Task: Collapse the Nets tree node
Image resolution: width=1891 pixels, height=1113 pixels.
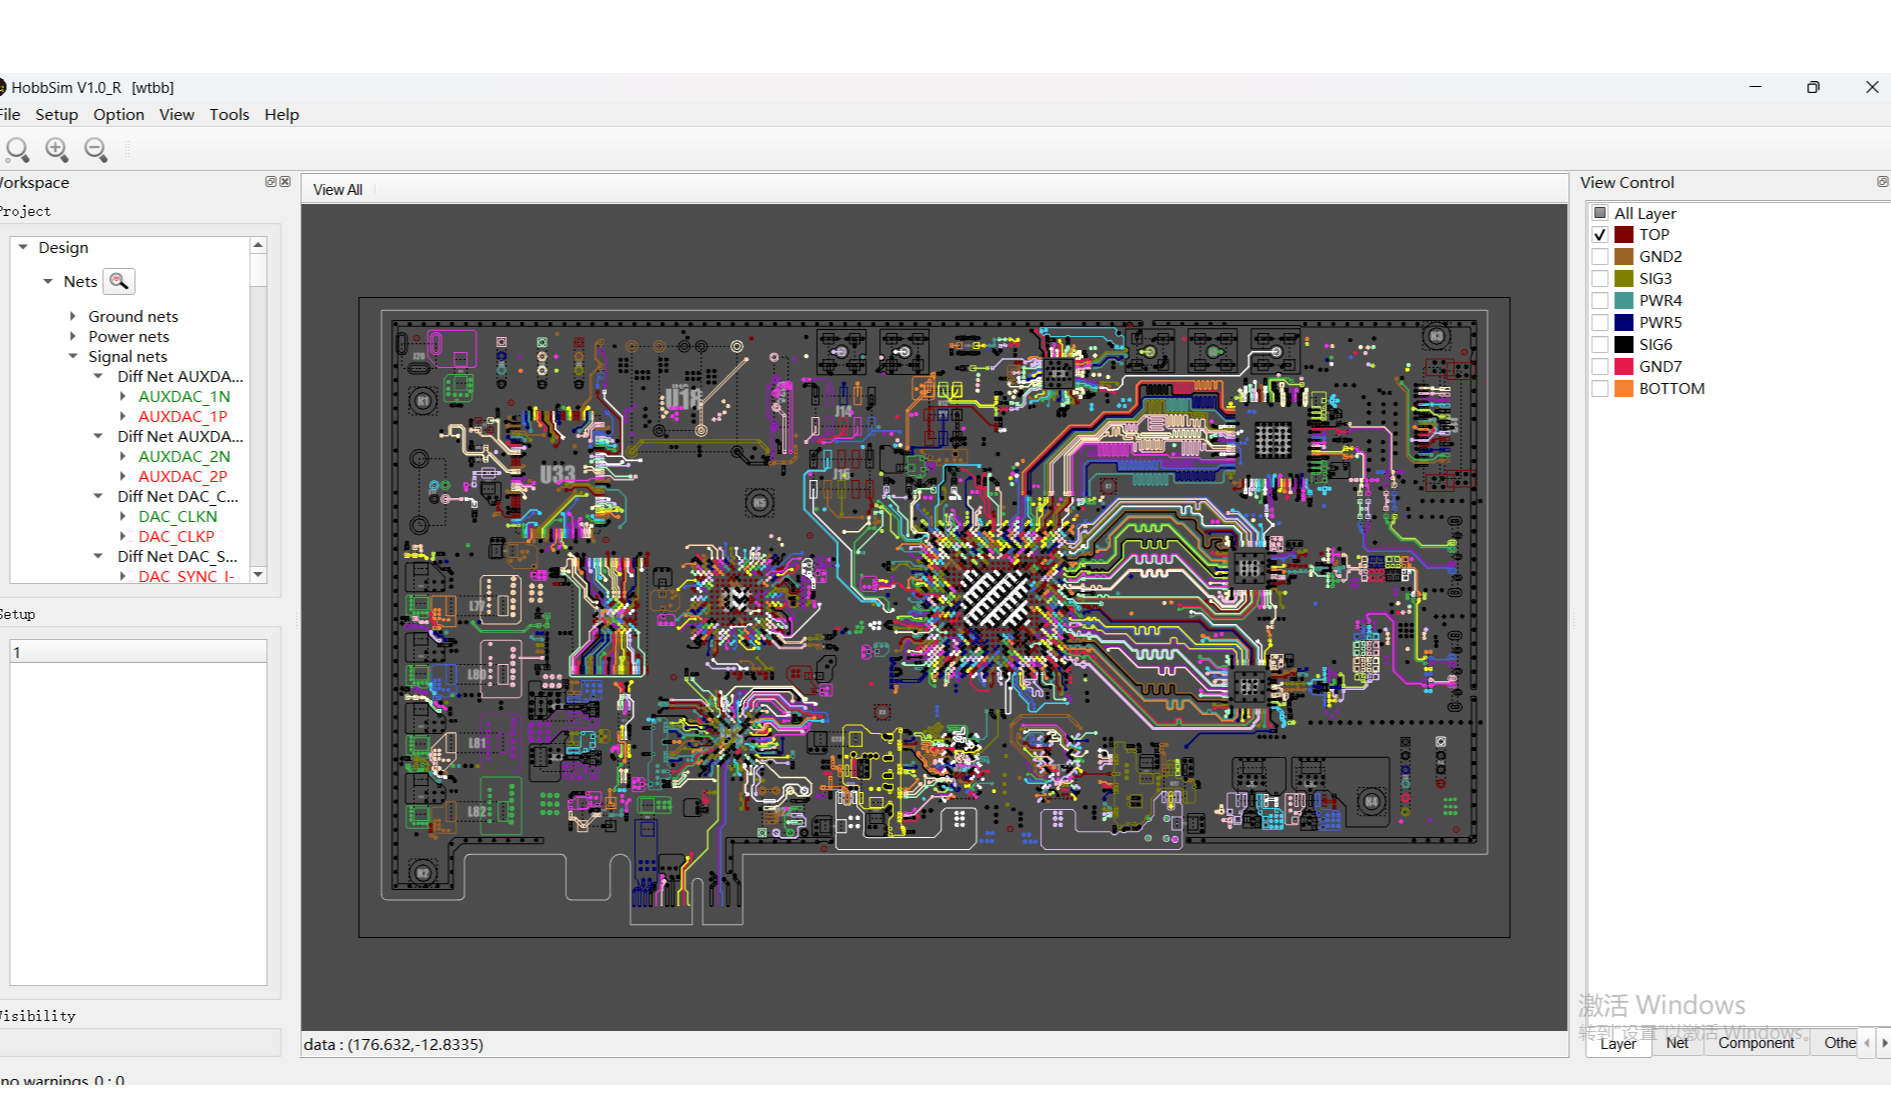Action: point(48,281)
